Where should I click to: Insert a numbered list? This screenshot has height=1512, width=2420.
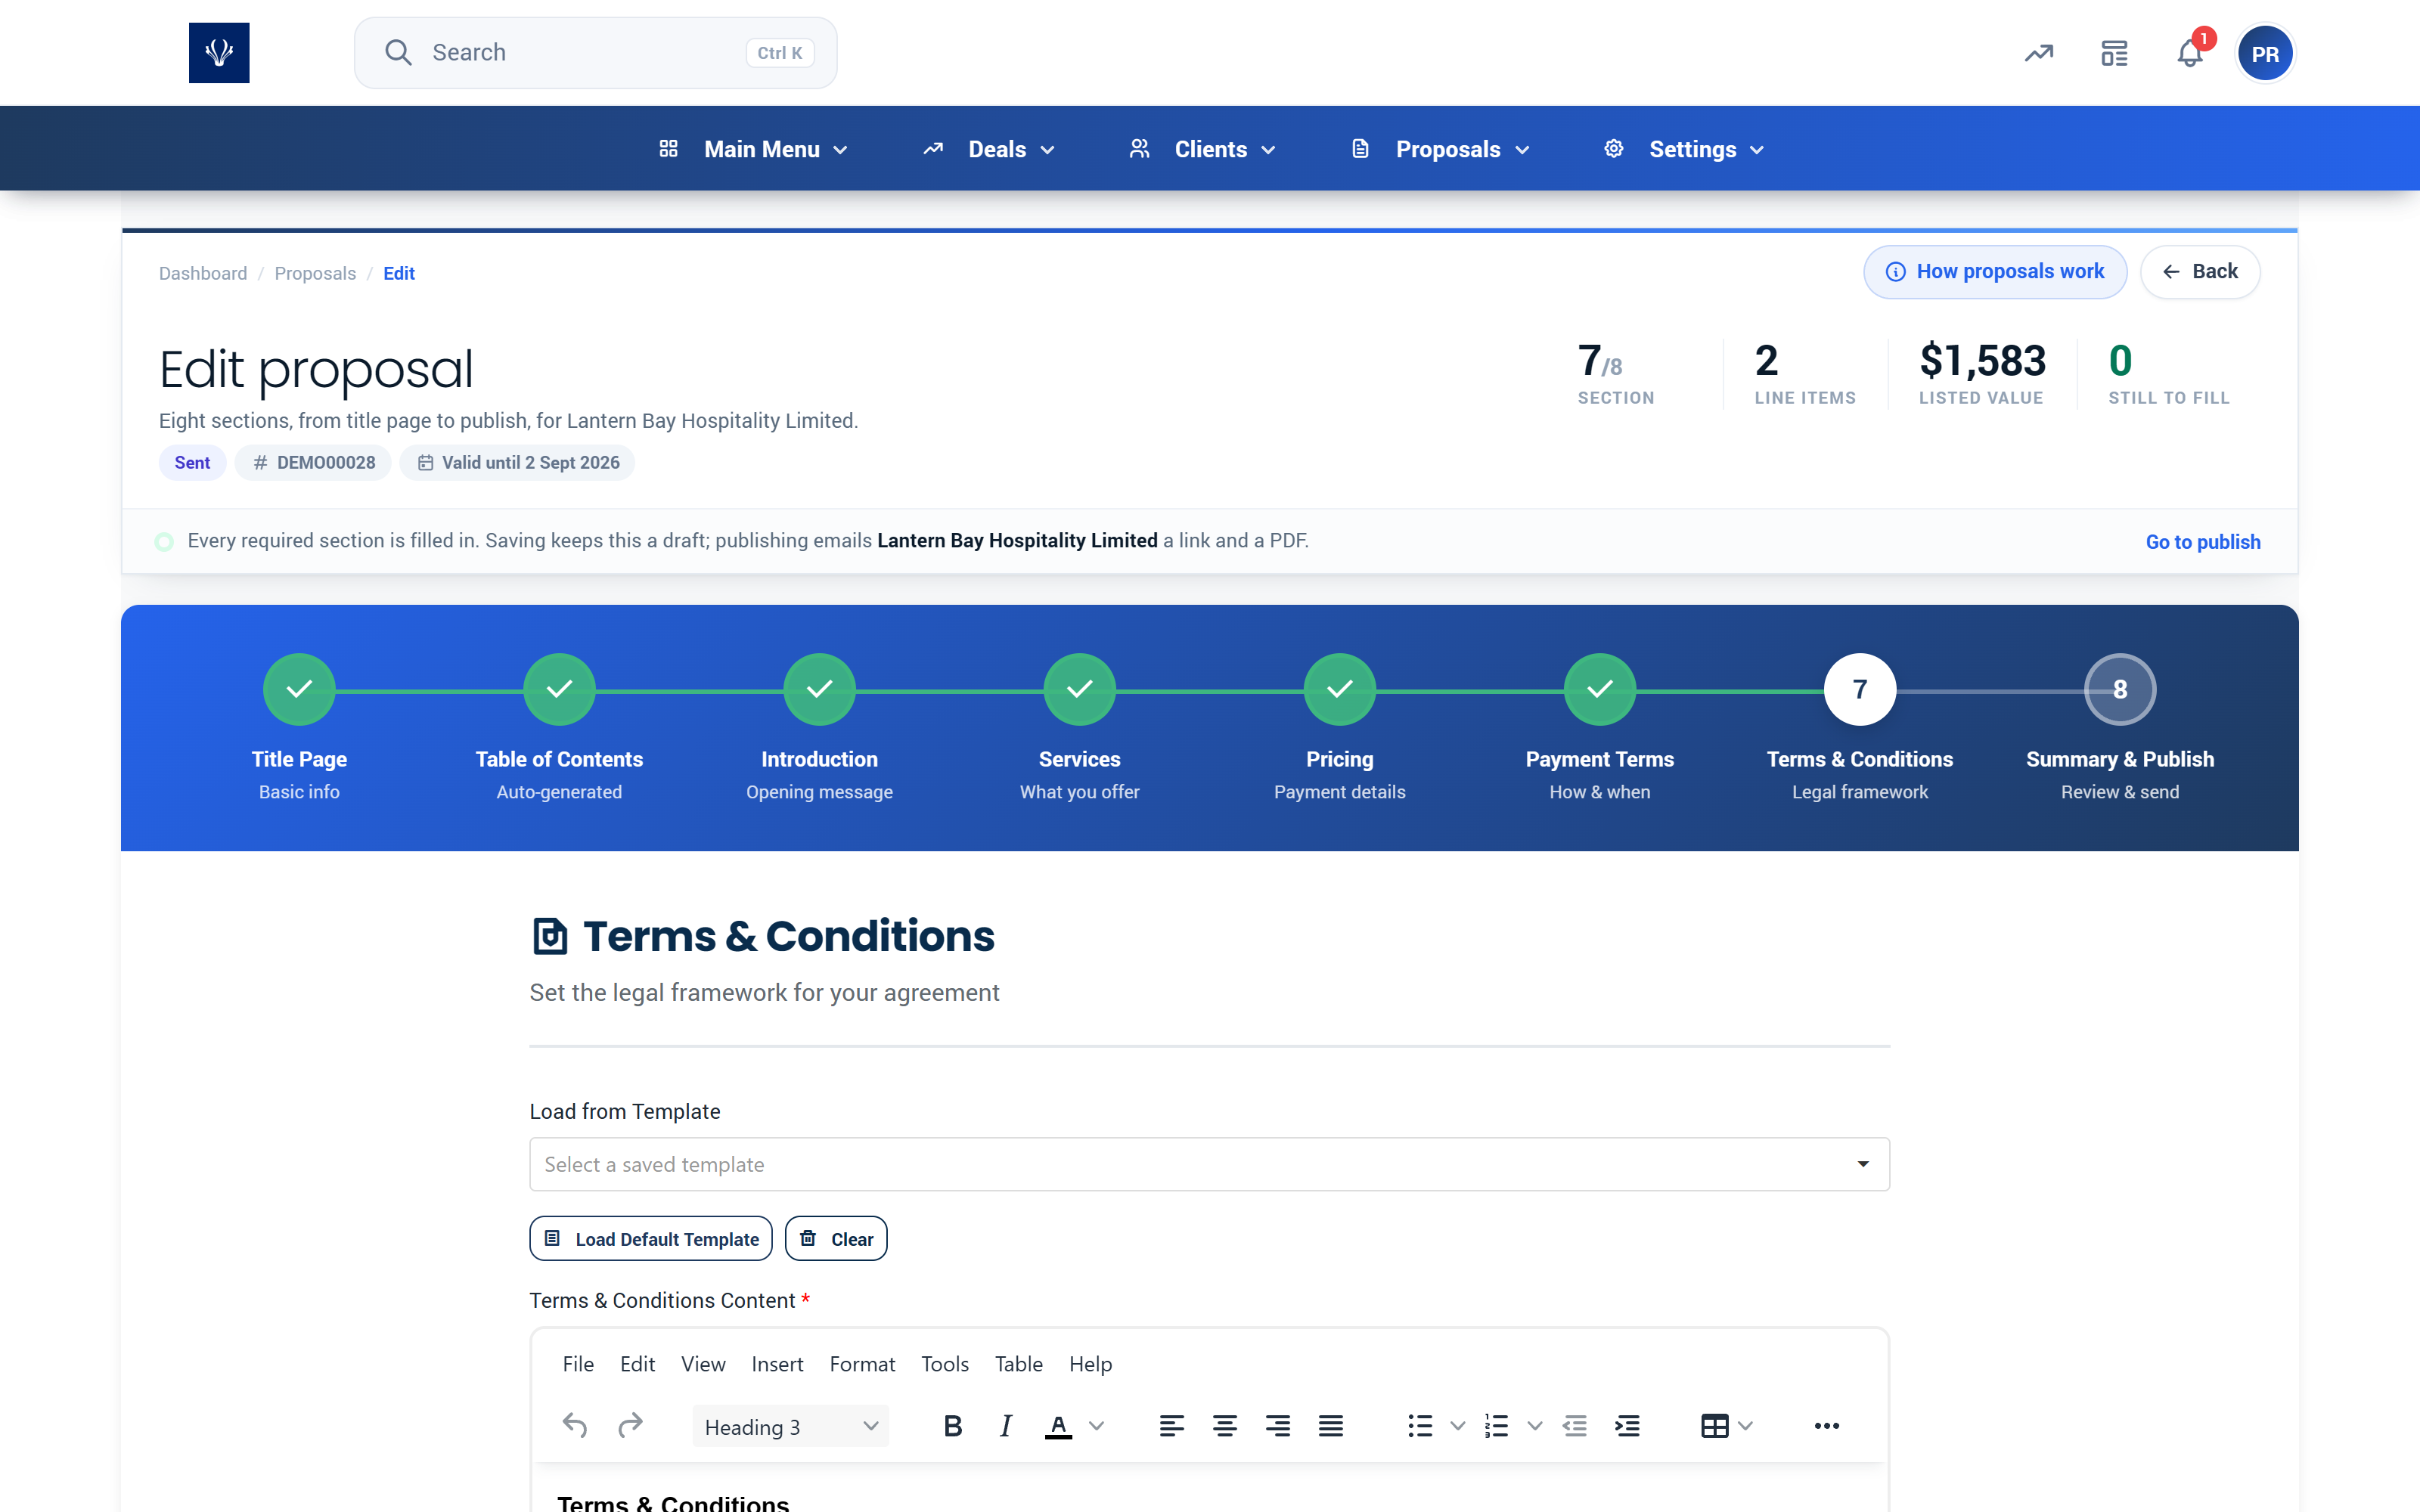coord(1496,1426)
